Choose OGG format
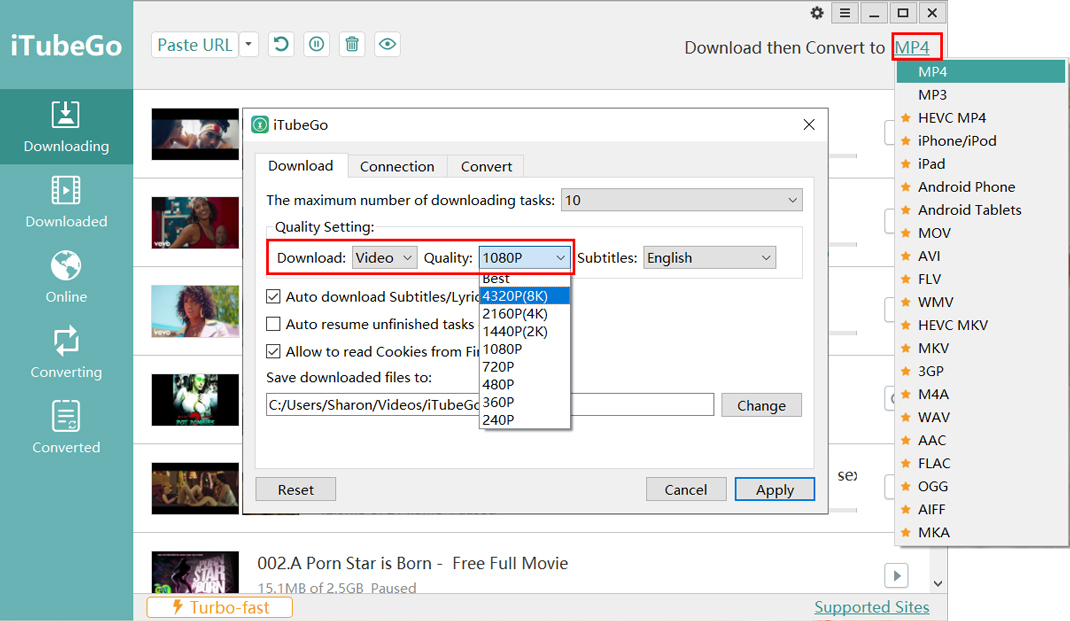 tap(981, 487)
